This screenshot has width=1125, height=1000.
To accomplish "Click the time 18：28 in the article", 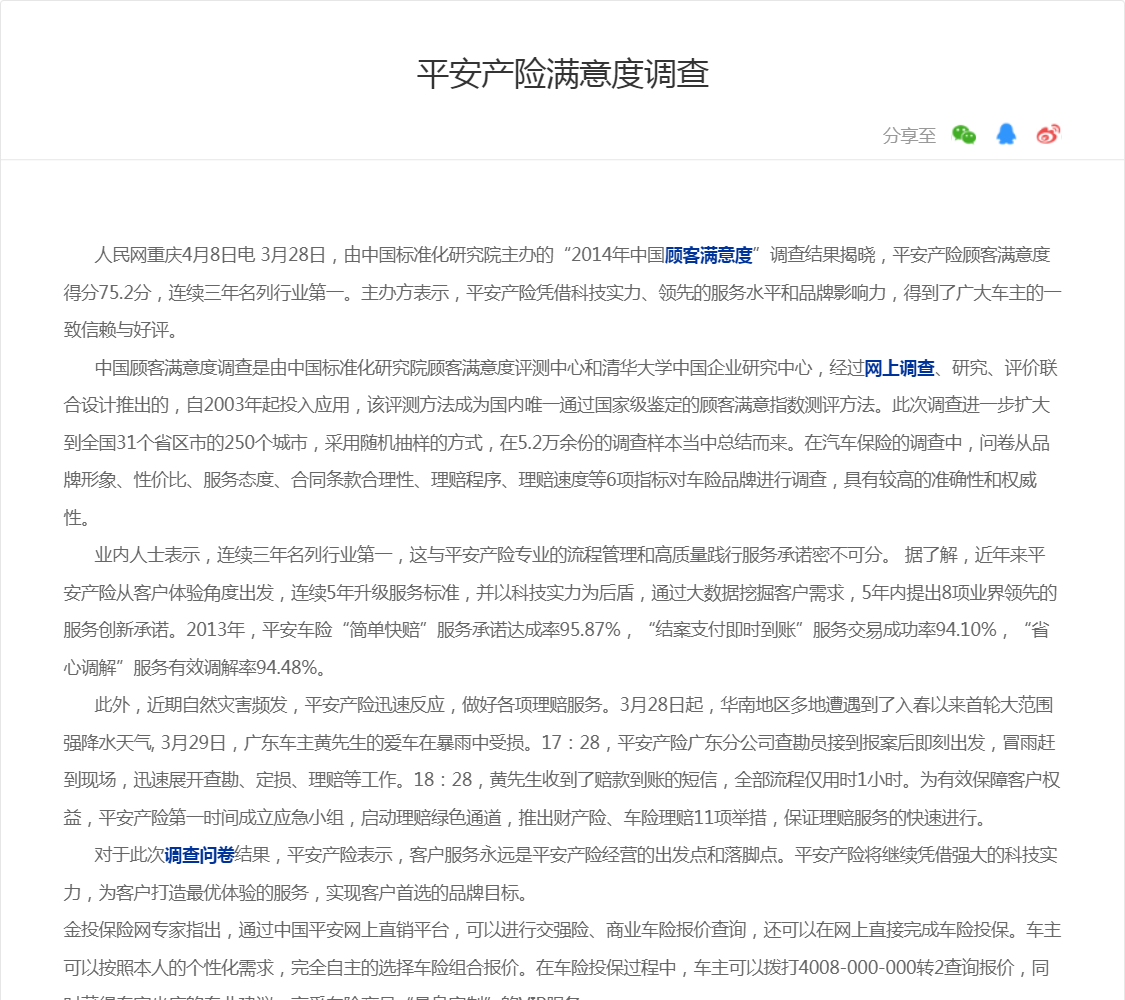I will point(443,780).
